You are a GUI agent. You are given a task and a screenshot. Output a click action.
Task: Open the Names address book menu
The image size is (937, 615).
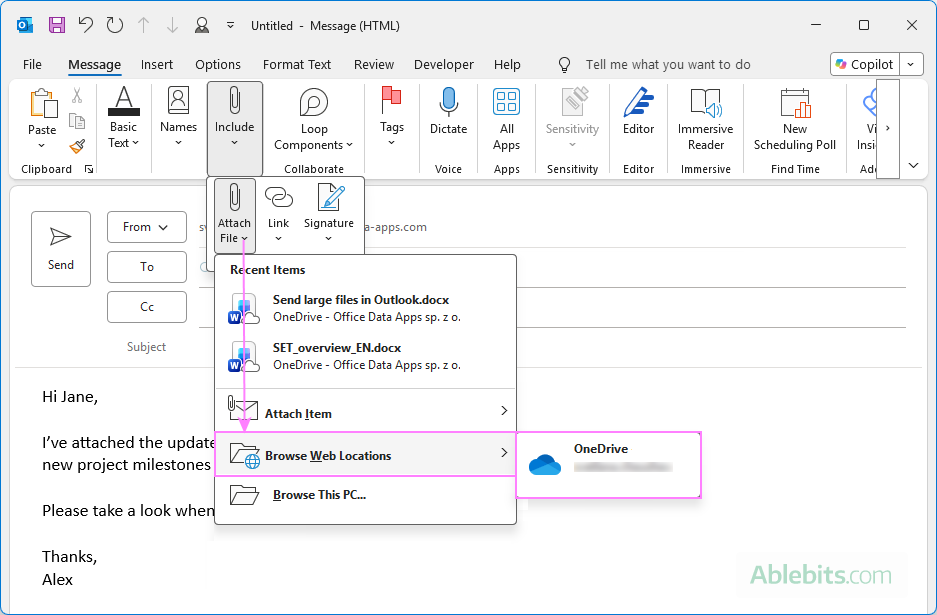tap(178, 117)
